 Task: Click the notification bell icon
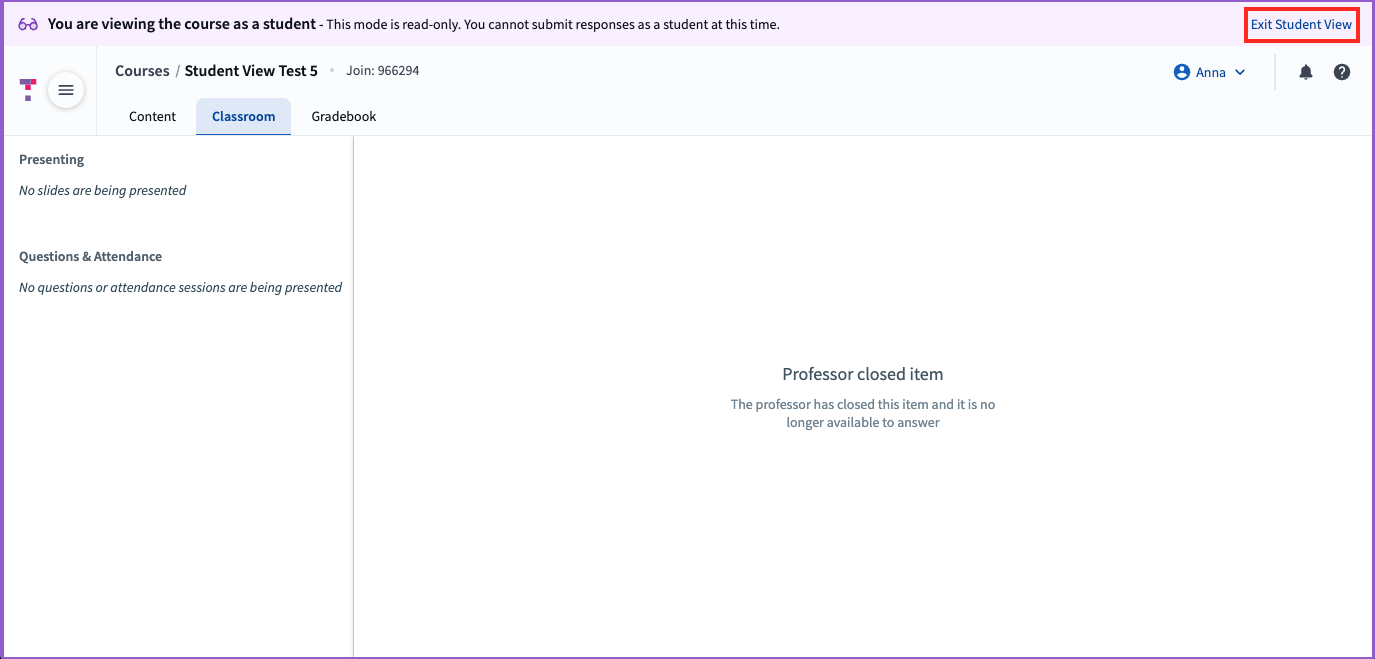tap(1305, 71)
